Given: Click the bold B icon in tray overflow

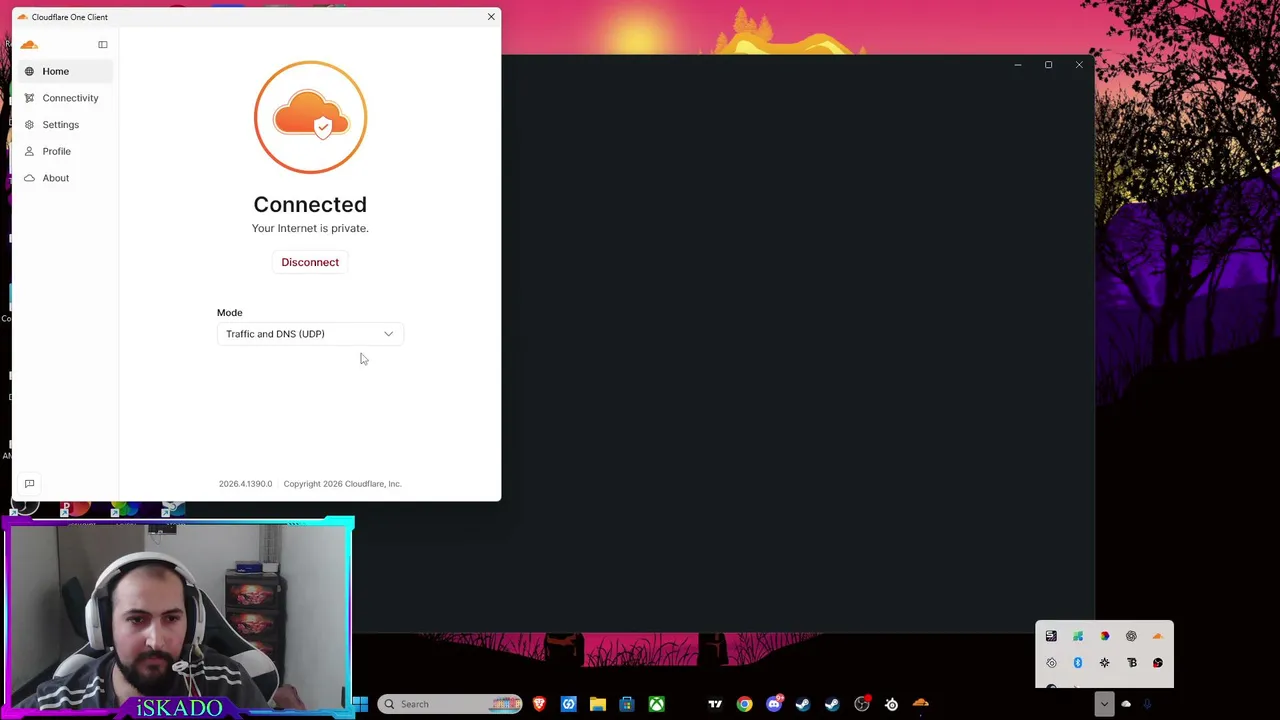Looking at the screenshot, I should (x=1131, y=663).
